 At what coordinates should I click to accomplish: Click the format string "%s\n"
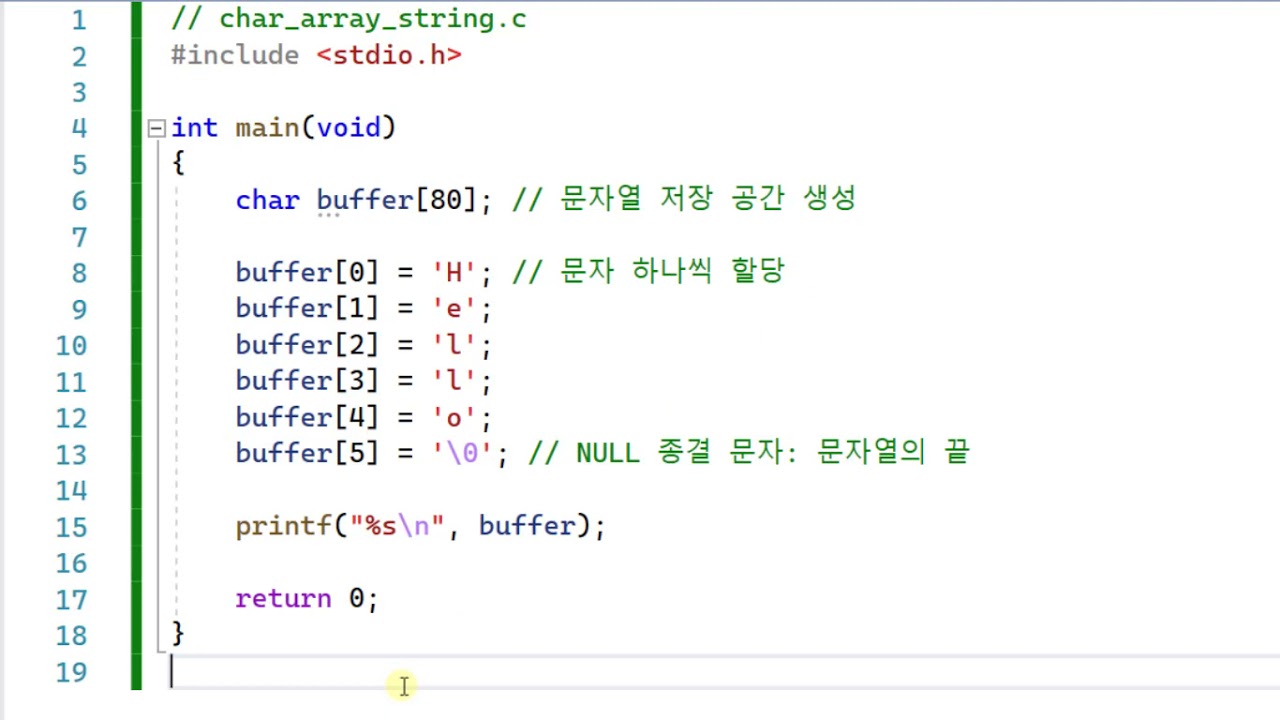[x=396, y=526]
